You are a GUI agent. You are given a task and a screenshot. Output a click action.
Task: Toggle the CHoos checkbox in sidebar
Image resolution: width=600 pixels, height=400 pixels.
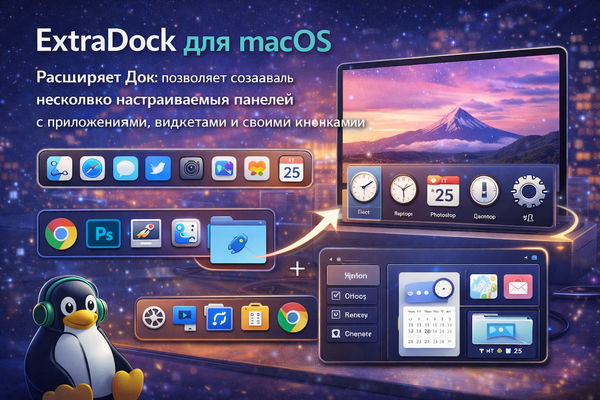point(336,296)
